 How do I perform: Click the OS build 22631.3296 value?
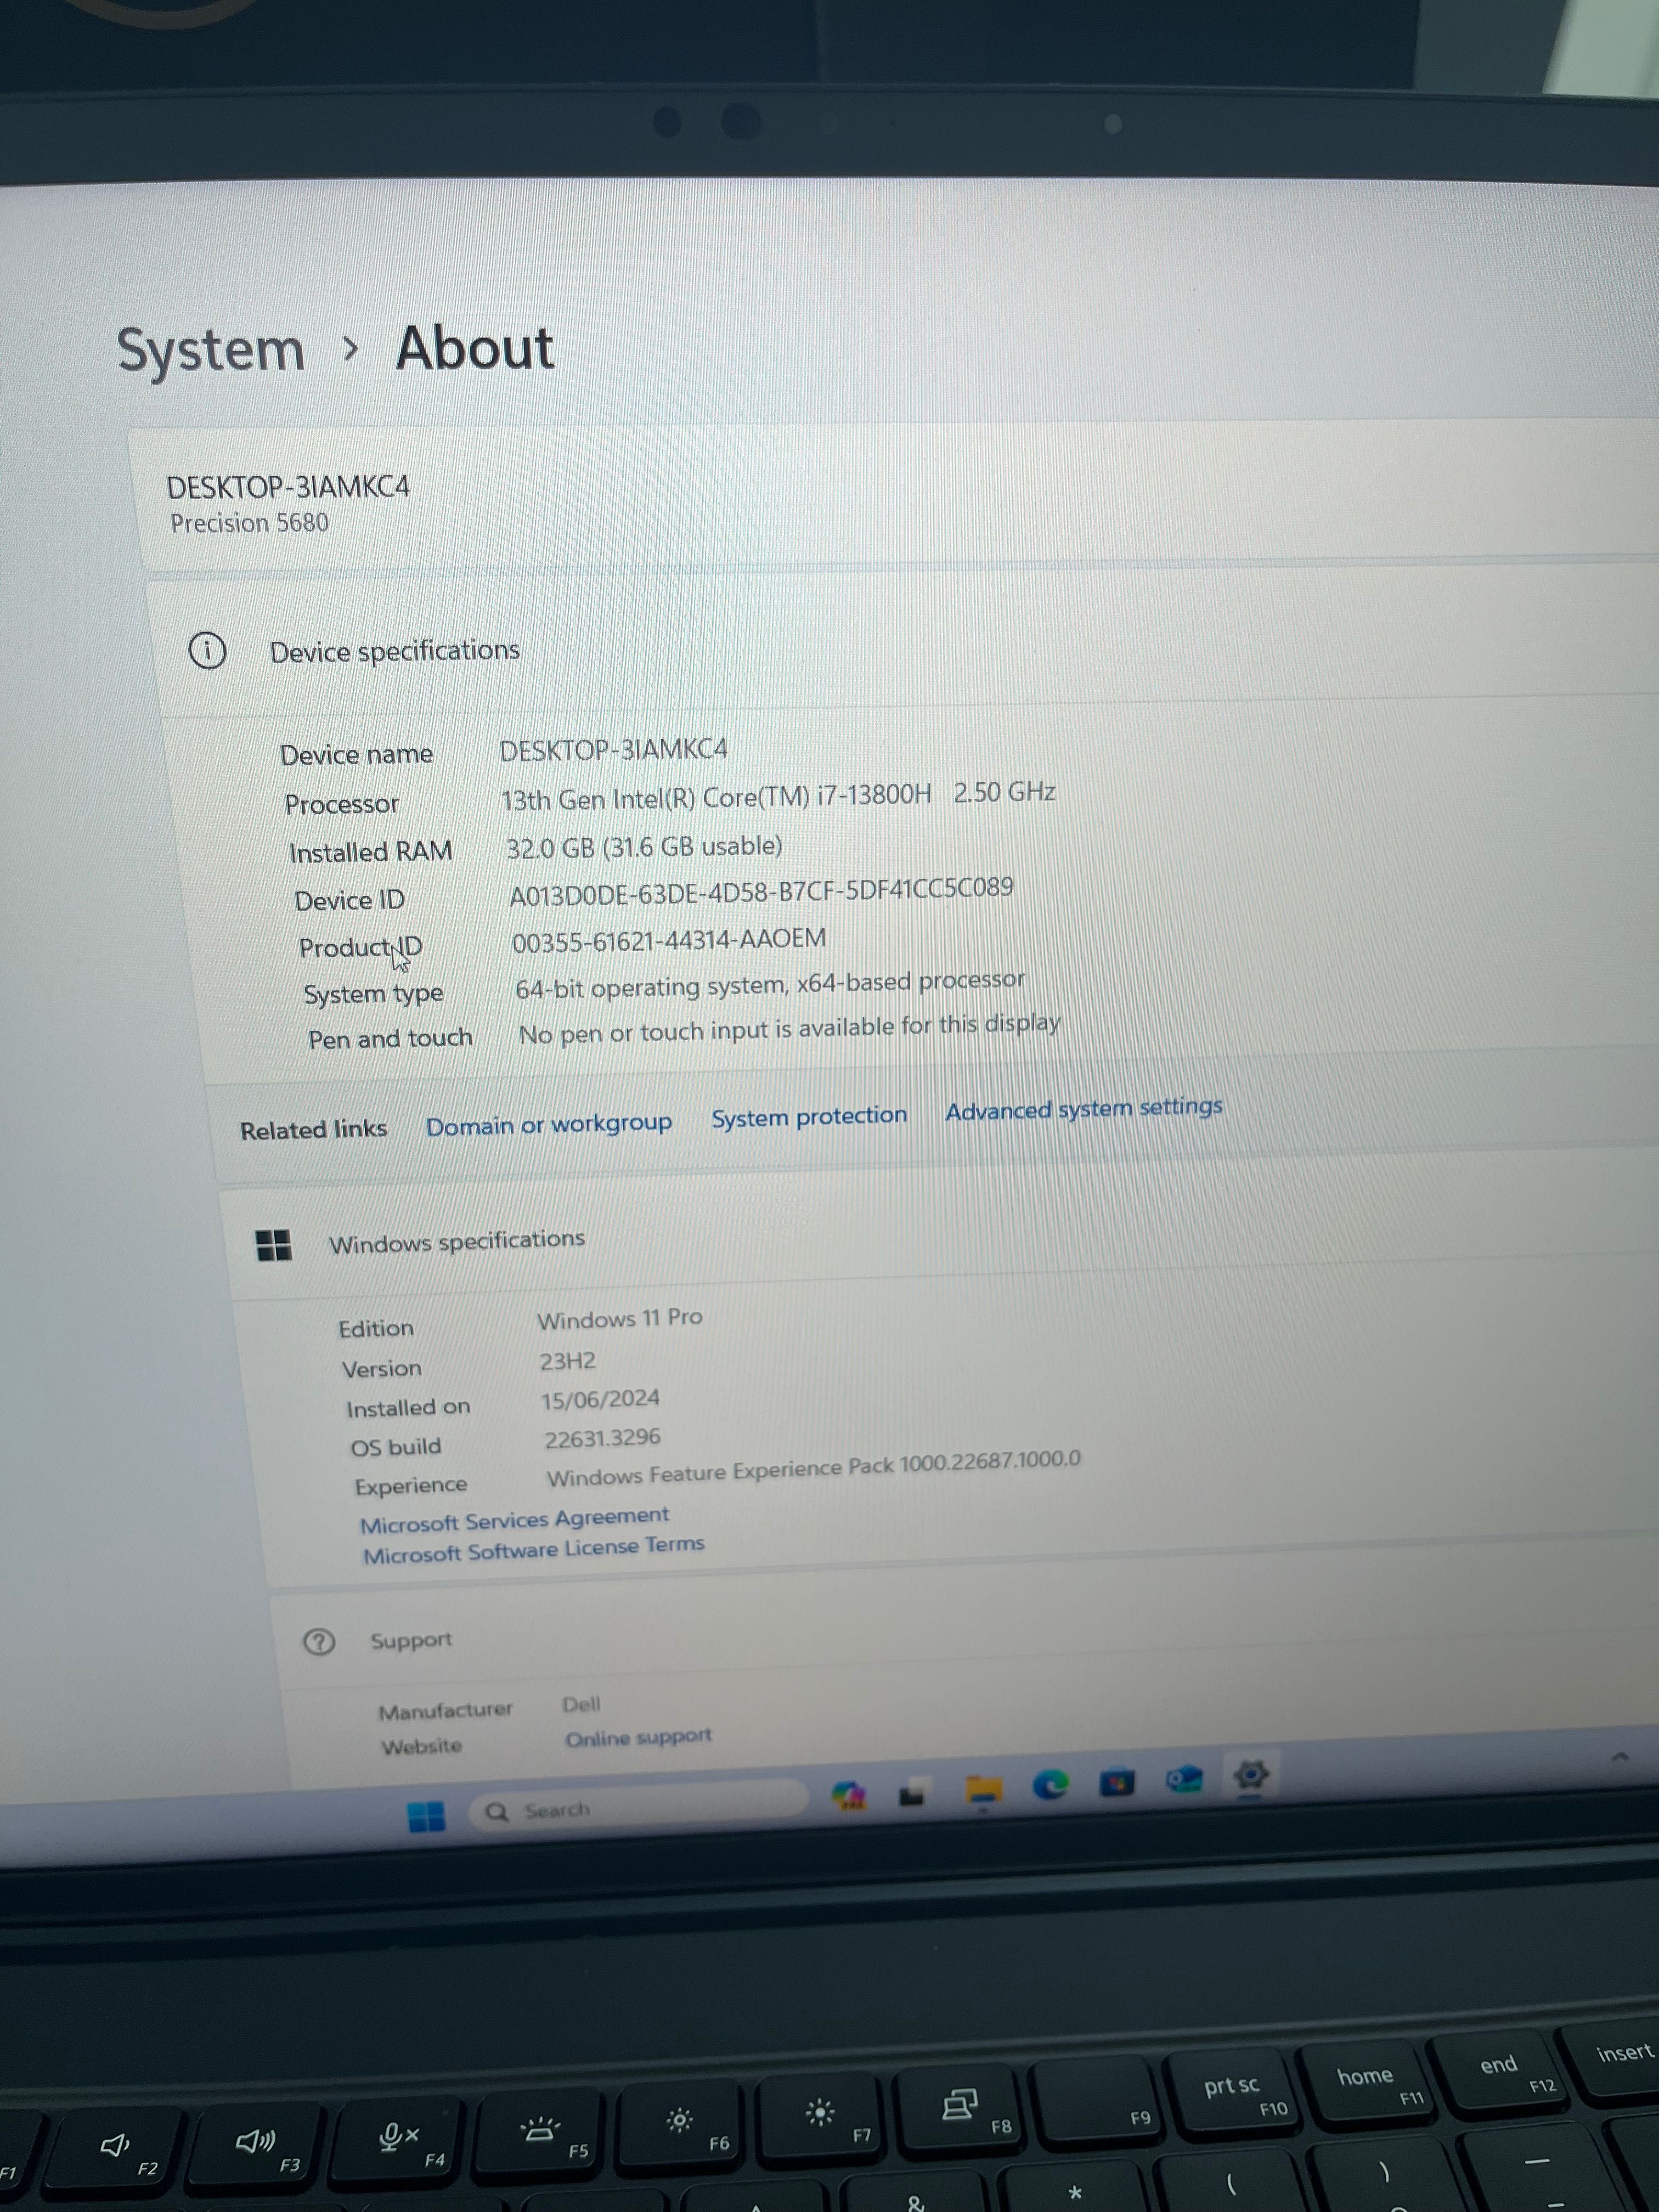(x=602, y=1439)
